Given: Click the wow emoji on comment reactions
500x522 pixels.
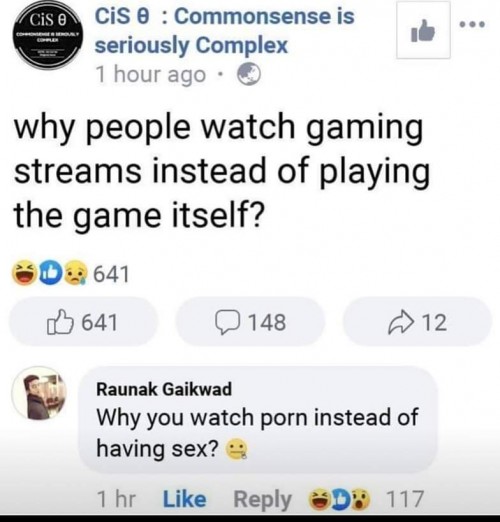Looking at the screenshot, I should click(362, 500).
